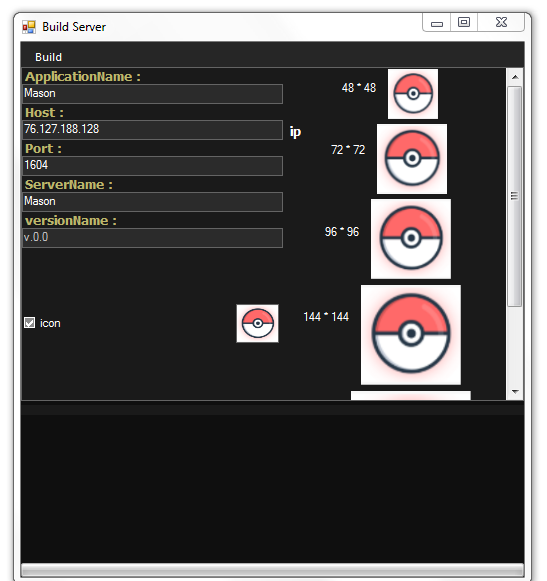Screen dimensions: 547x581
Task: Click the partially visible icon preview at the bottom
Action: (411, 395)
